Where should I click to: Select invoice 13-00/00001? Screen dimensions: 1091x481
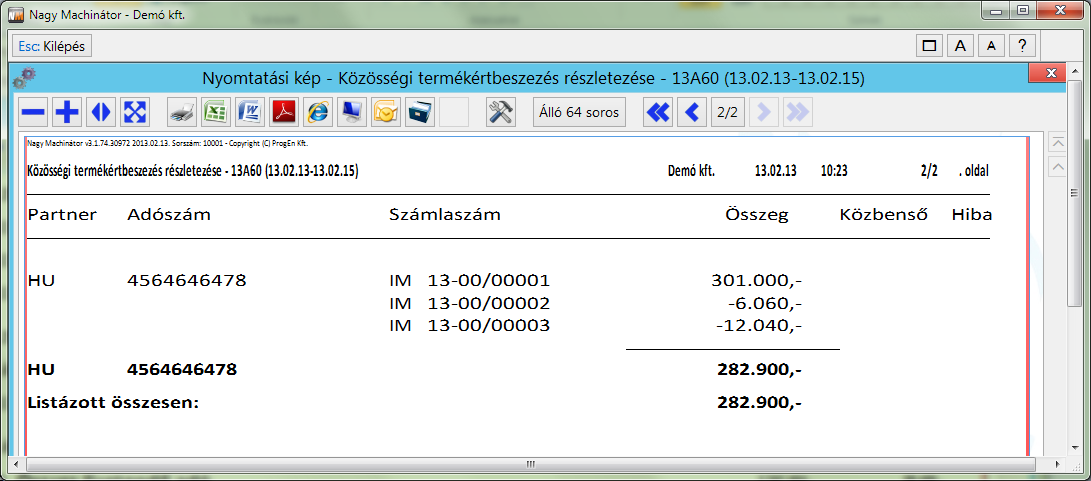click(x=488, y=281)
